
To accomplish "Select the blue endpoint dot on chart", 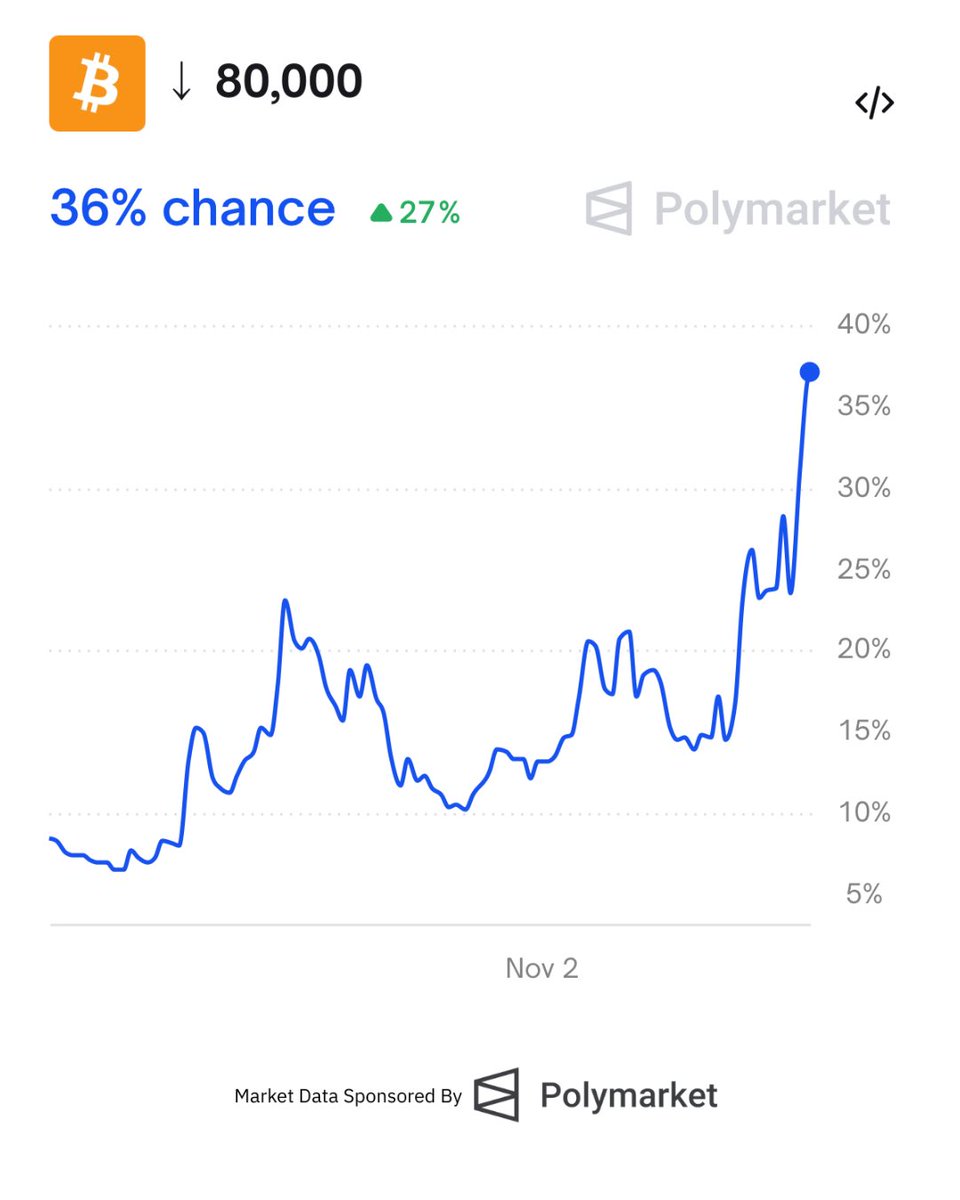I will [x=810, y=372].
